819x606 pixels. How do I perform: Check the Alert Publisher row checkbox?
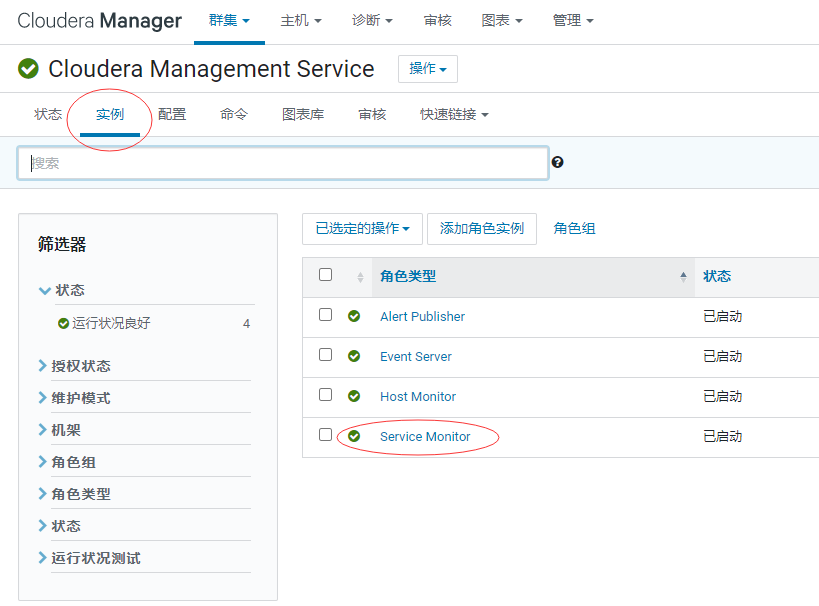pos(325,314)
